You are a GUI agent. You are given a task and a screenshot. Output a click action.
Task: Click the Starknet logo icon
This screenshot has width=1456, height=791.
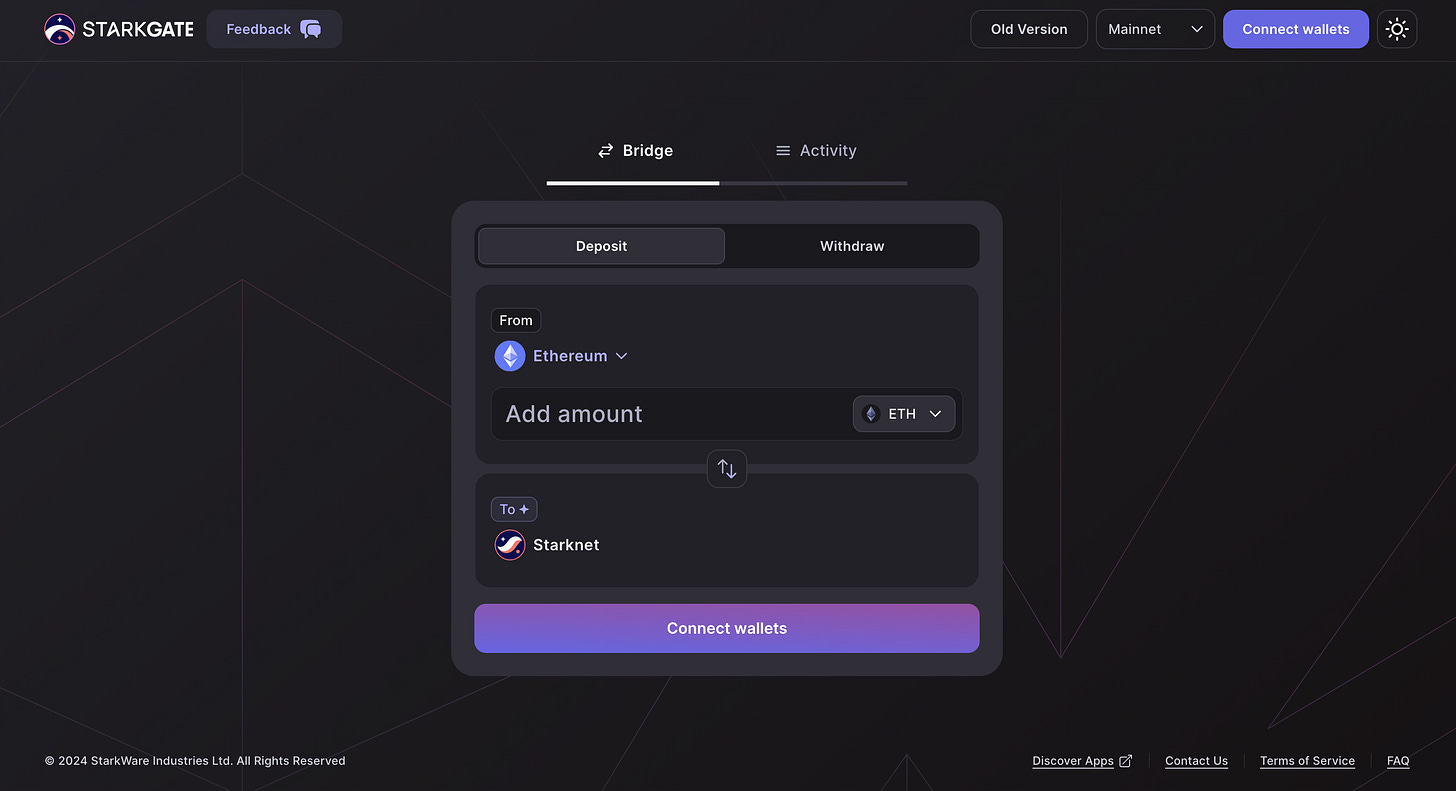510,545
